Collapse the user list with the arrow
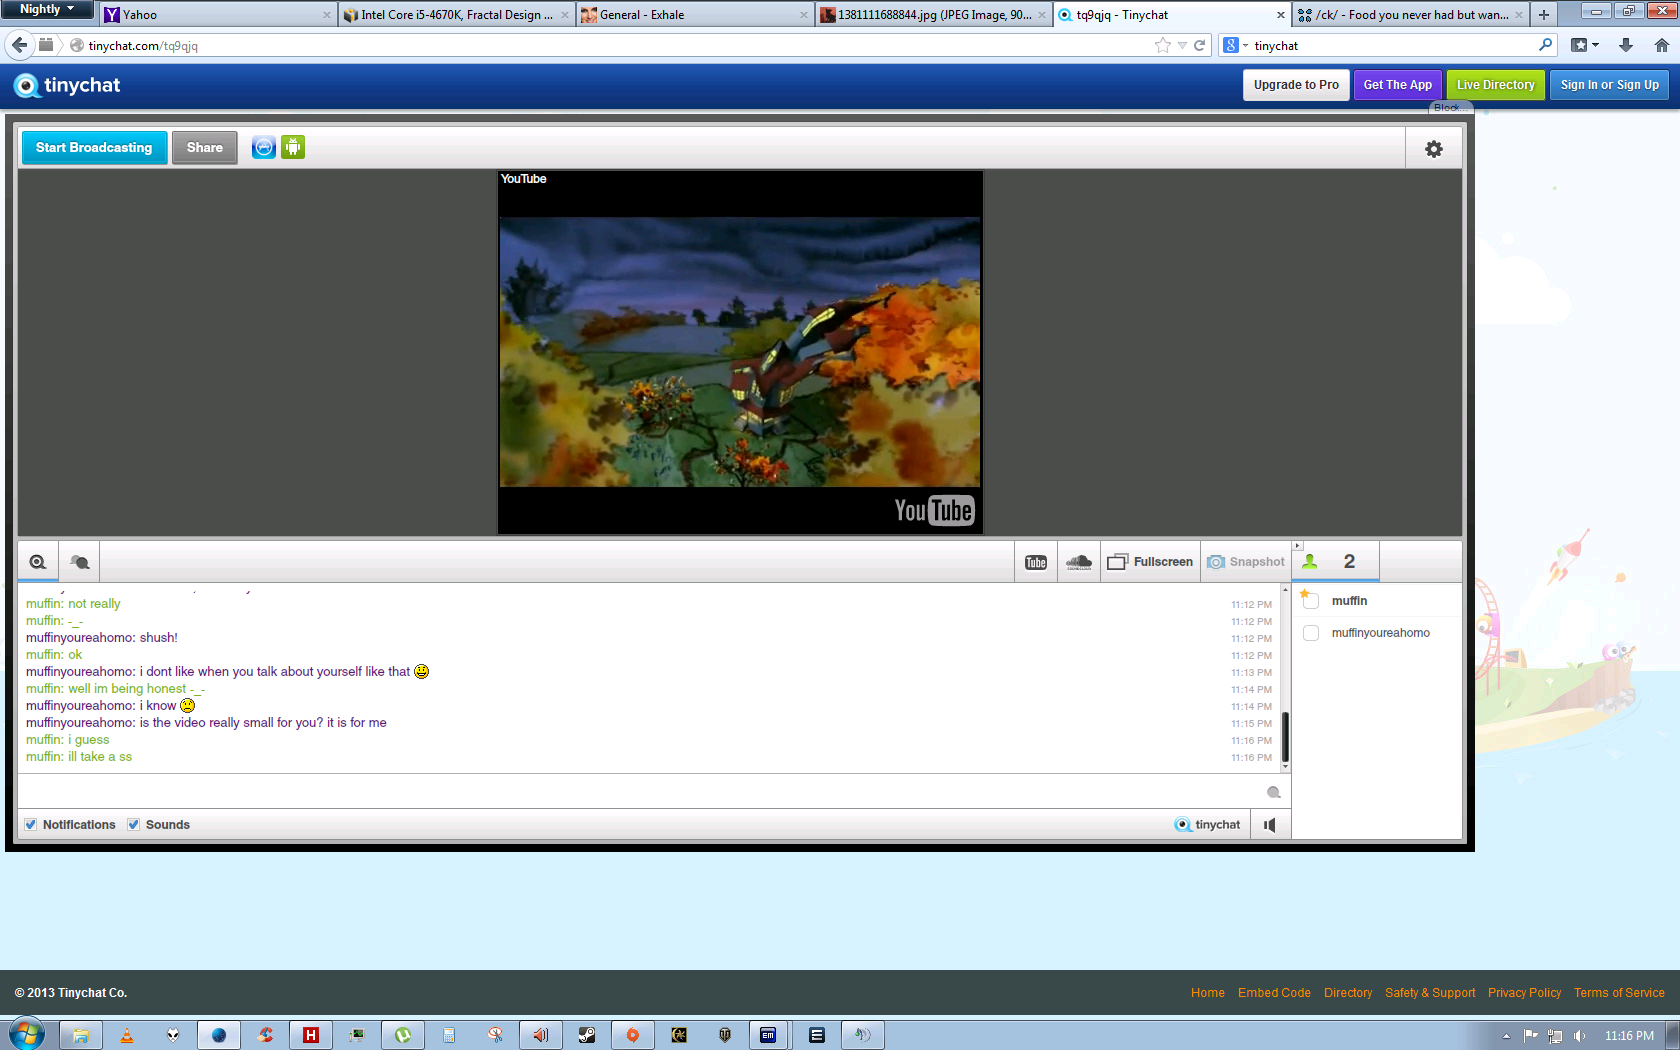The image size is (1680, 1050). point(1297,546)
